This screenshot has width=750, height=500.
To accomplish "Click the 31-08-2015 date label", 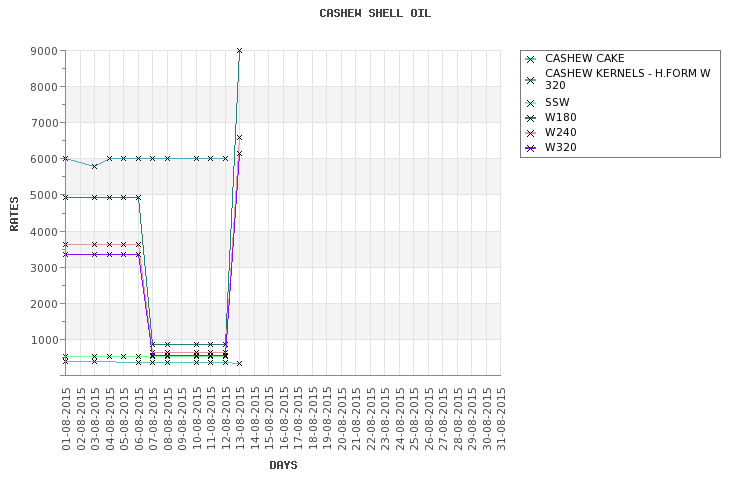I will click(501, 419).
